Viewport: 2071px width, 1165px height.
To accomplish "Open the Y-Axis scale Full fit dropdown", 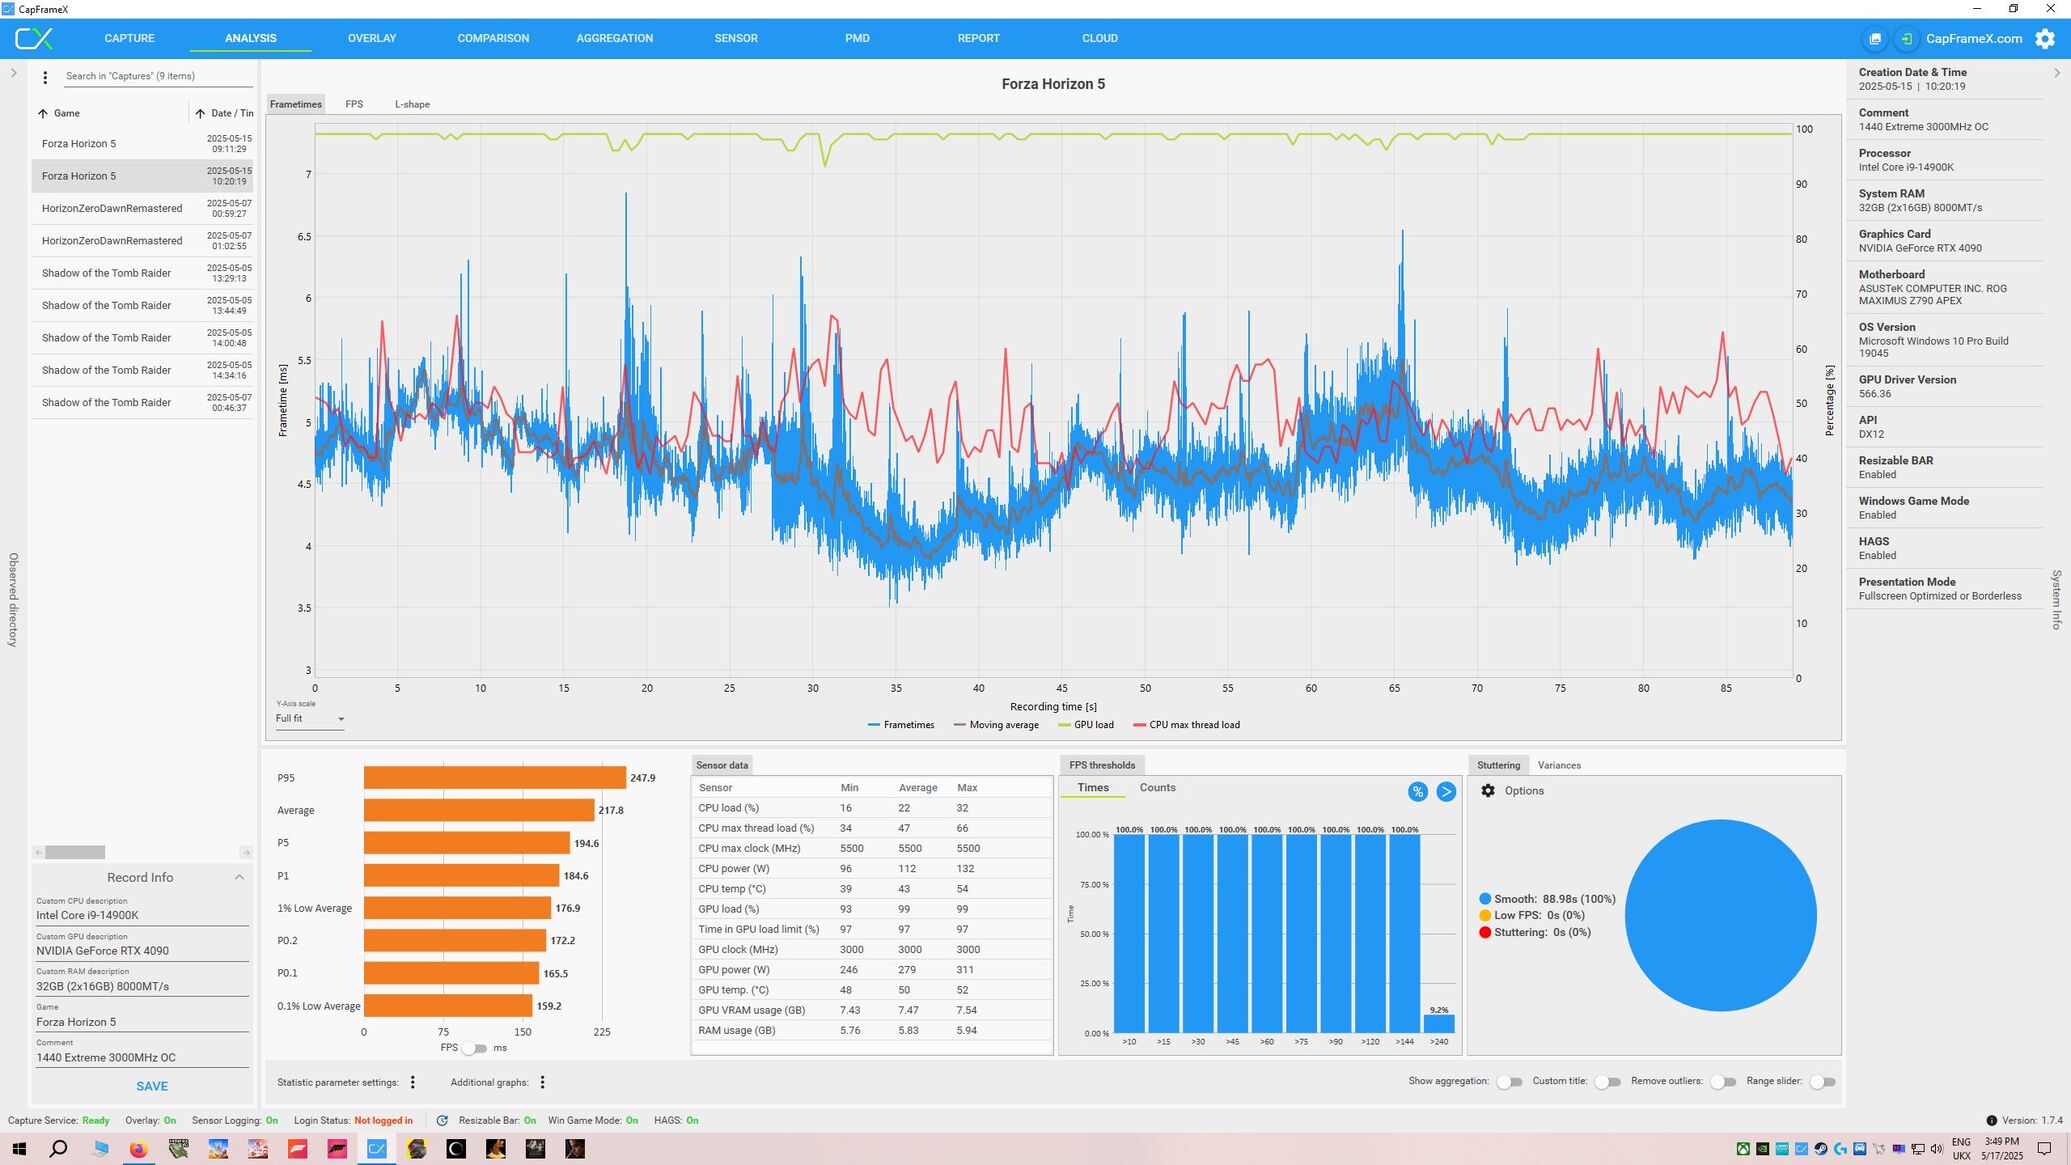I will click(310, 719).
